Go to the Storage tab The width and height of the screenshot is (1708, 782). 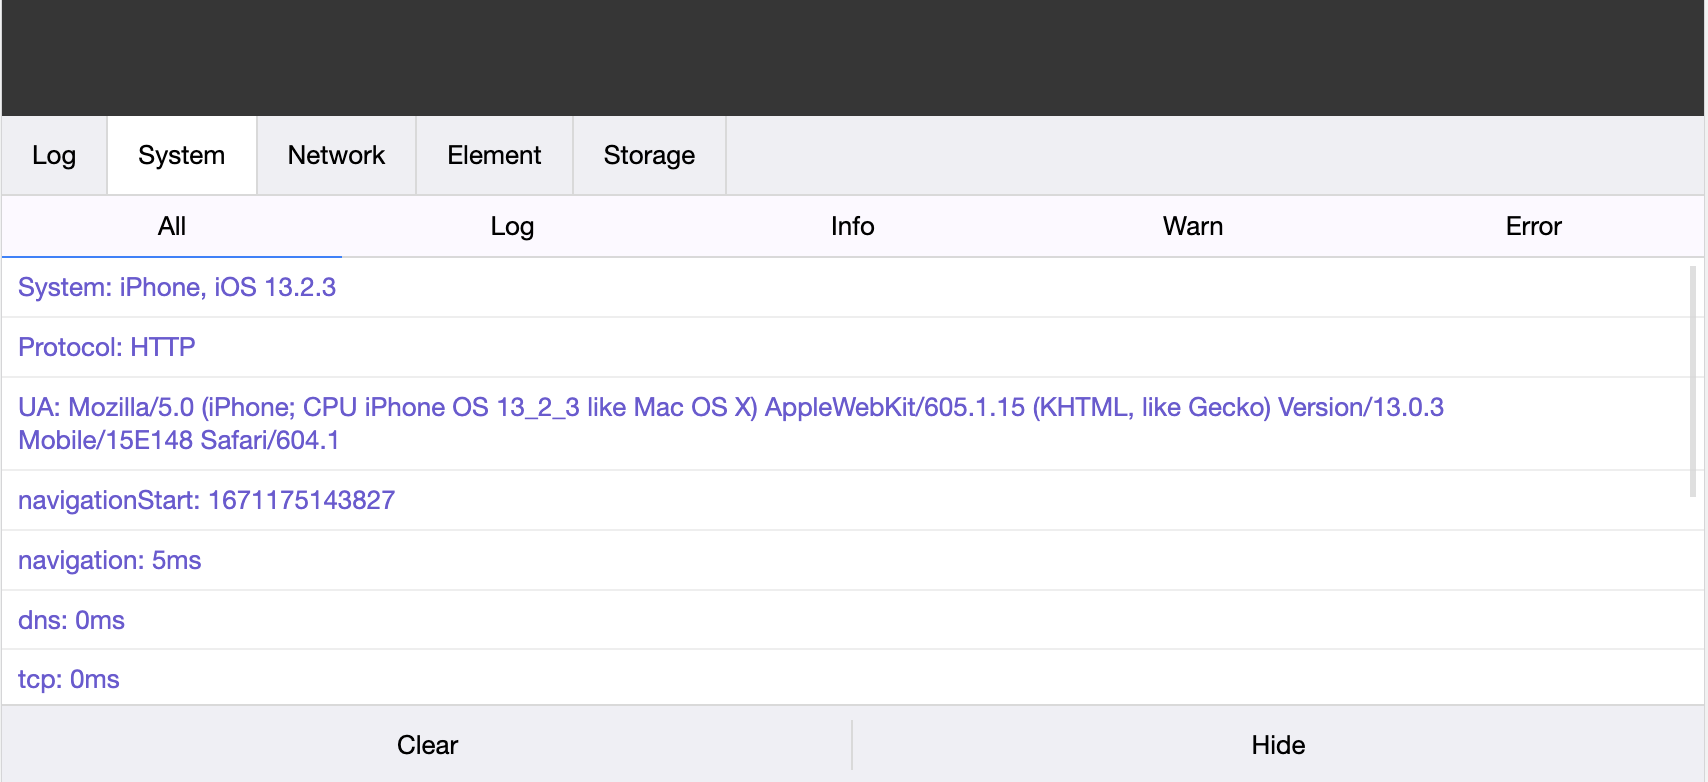649,155
